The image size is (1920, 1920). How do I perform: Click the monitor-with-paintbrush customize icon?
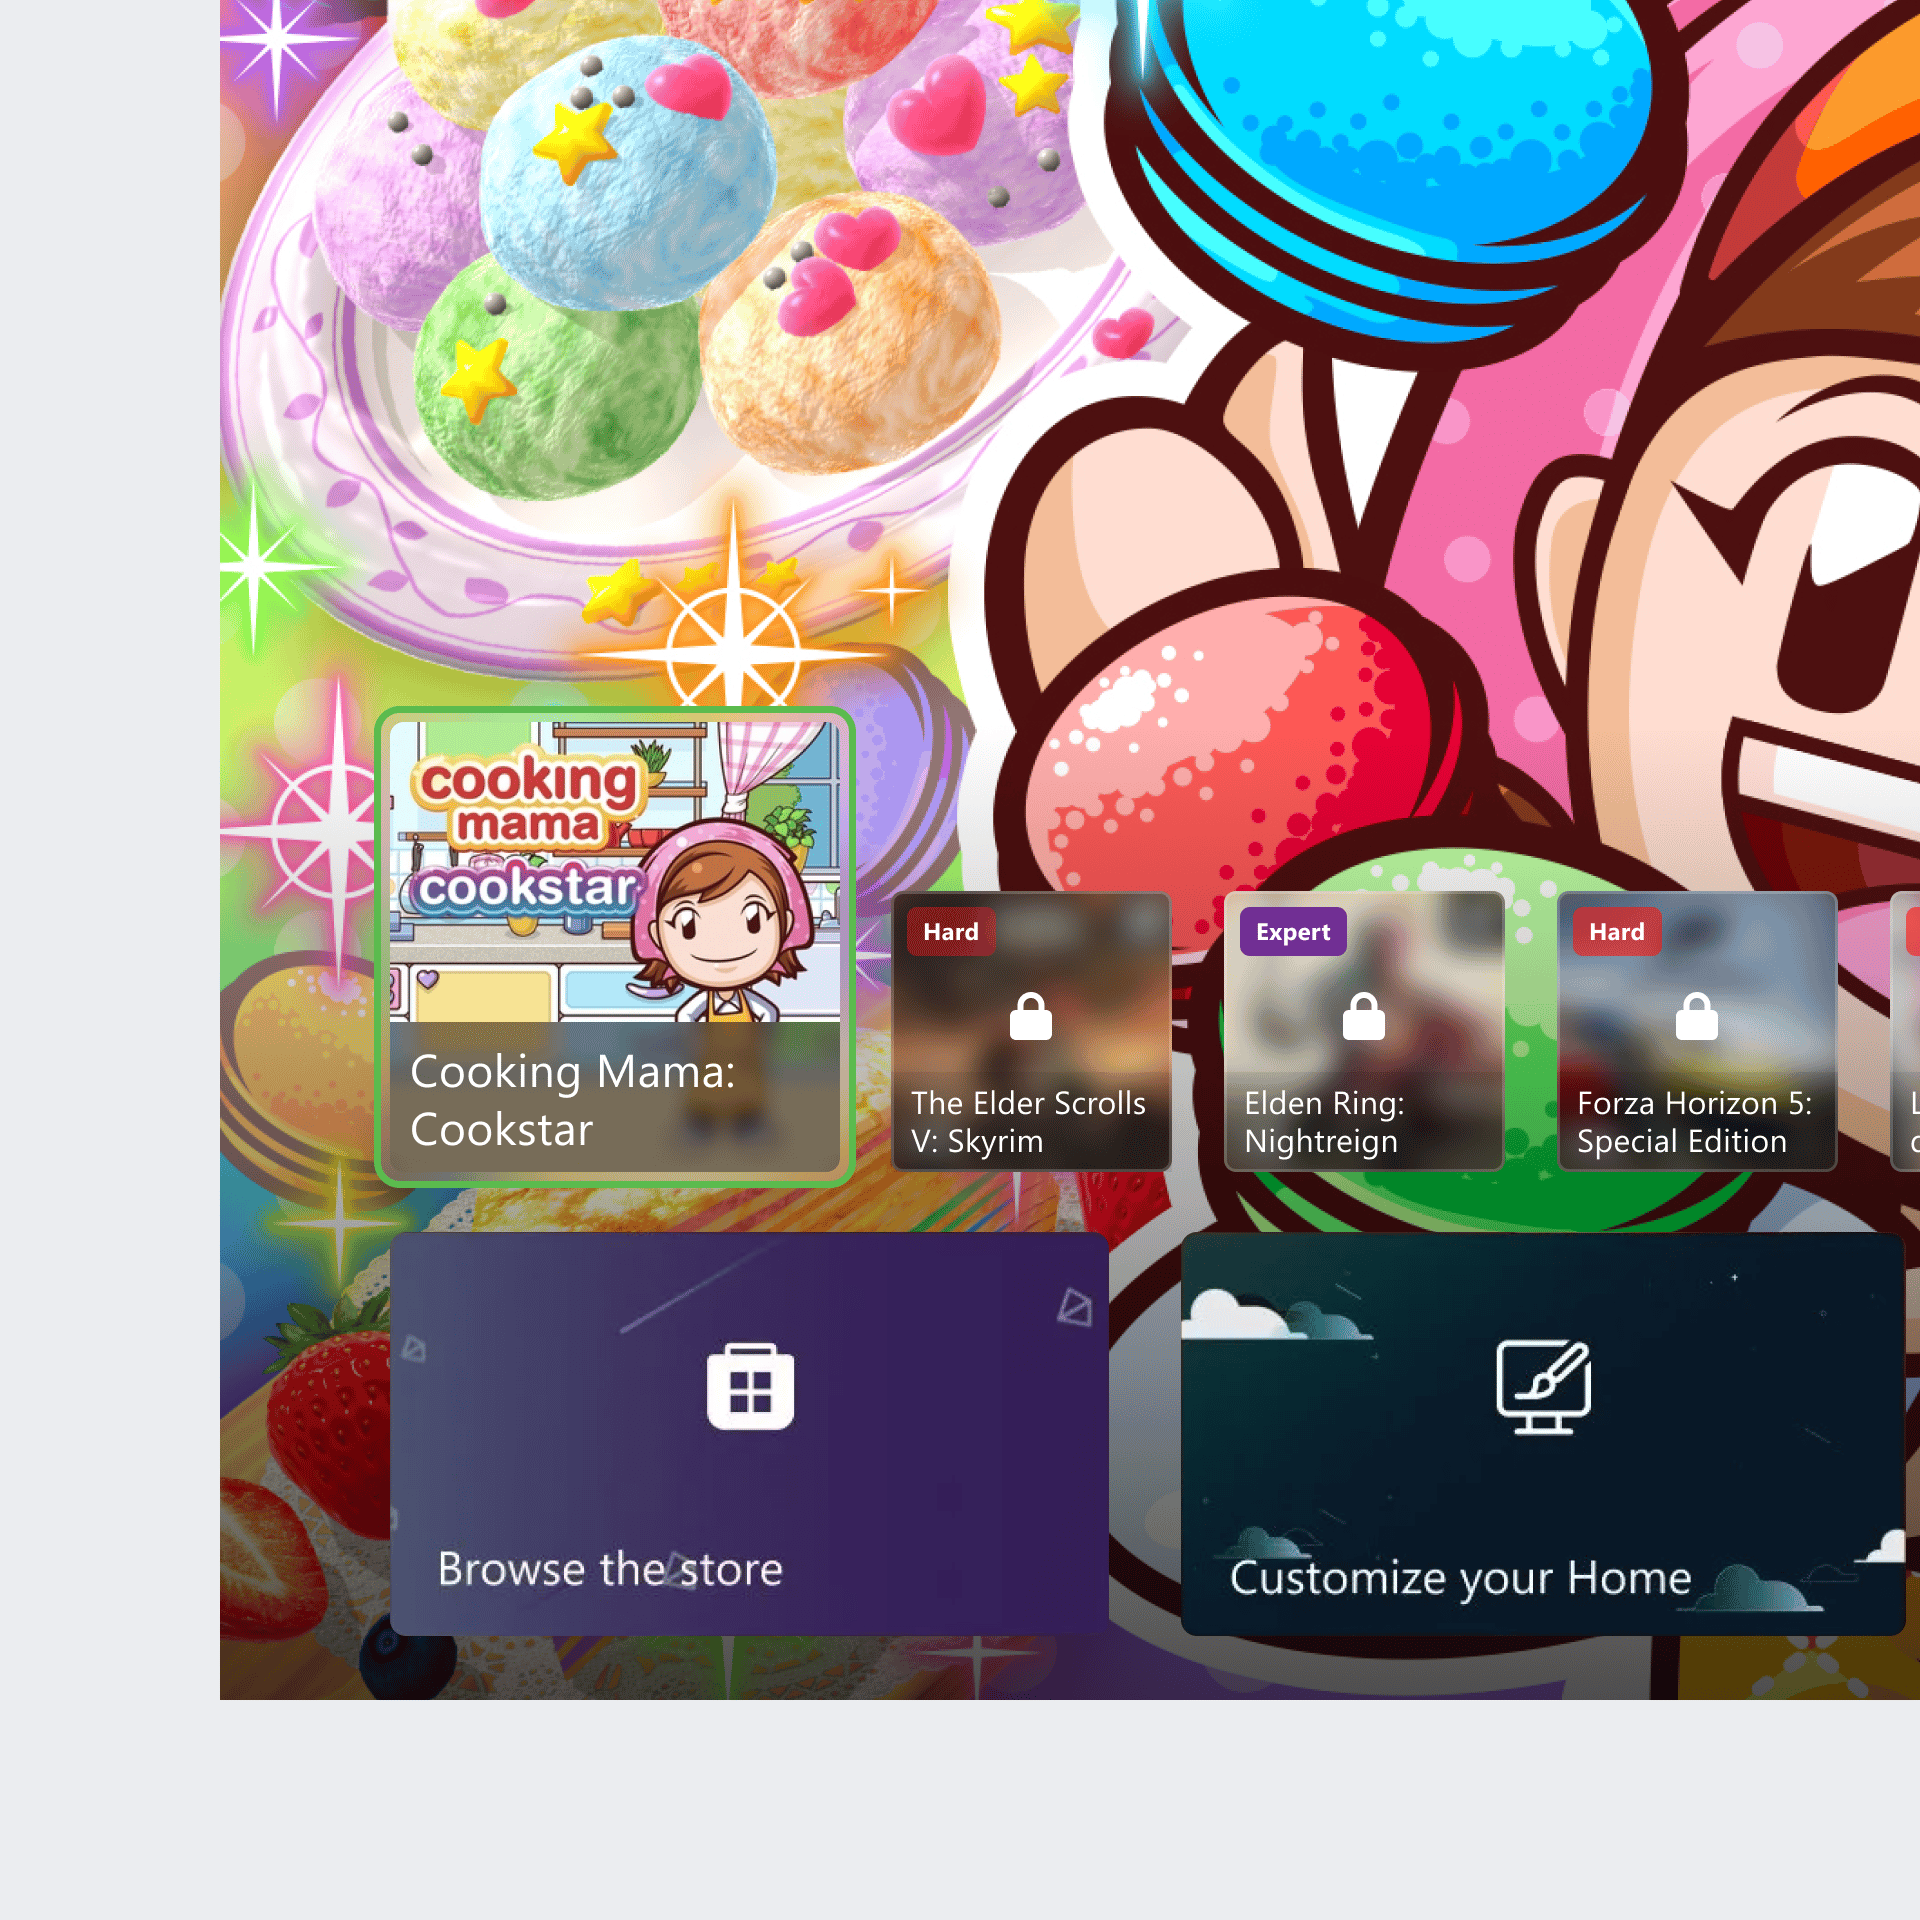(1543, 1386)
